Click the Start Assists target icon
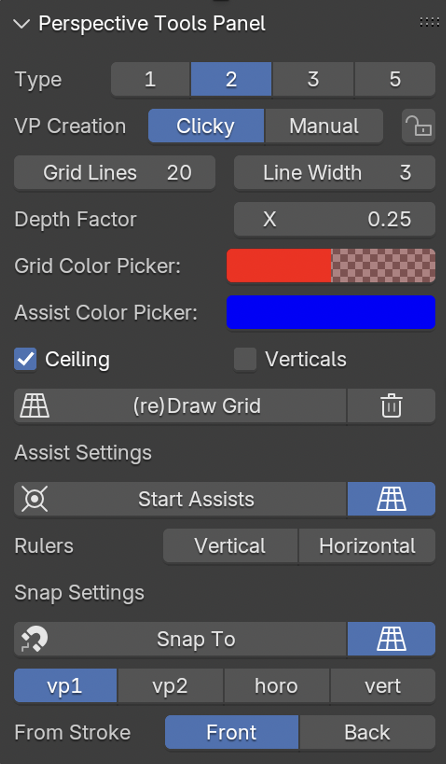The image size is (446, 764). point(35,499)
